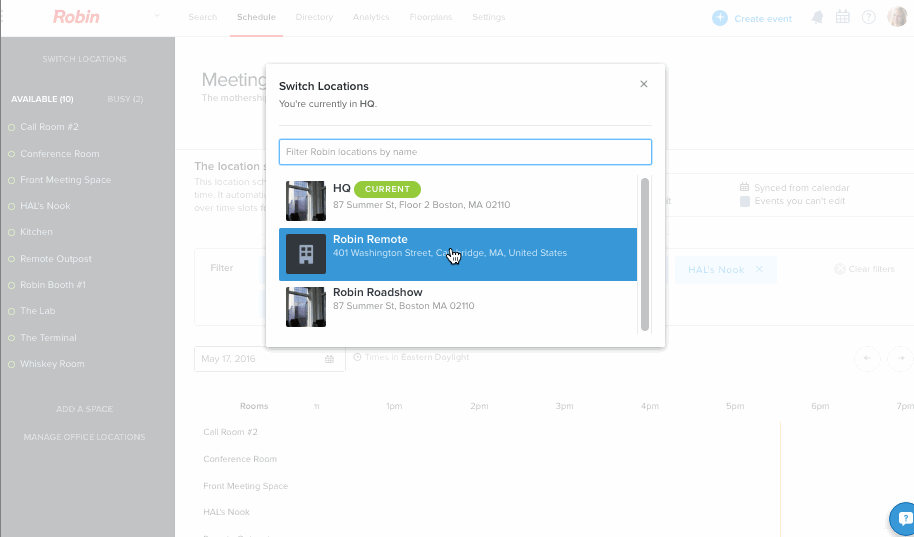Click Manage Office Locations
The width and height of the screenshot is (914, 537).
(x=85, y=437)
